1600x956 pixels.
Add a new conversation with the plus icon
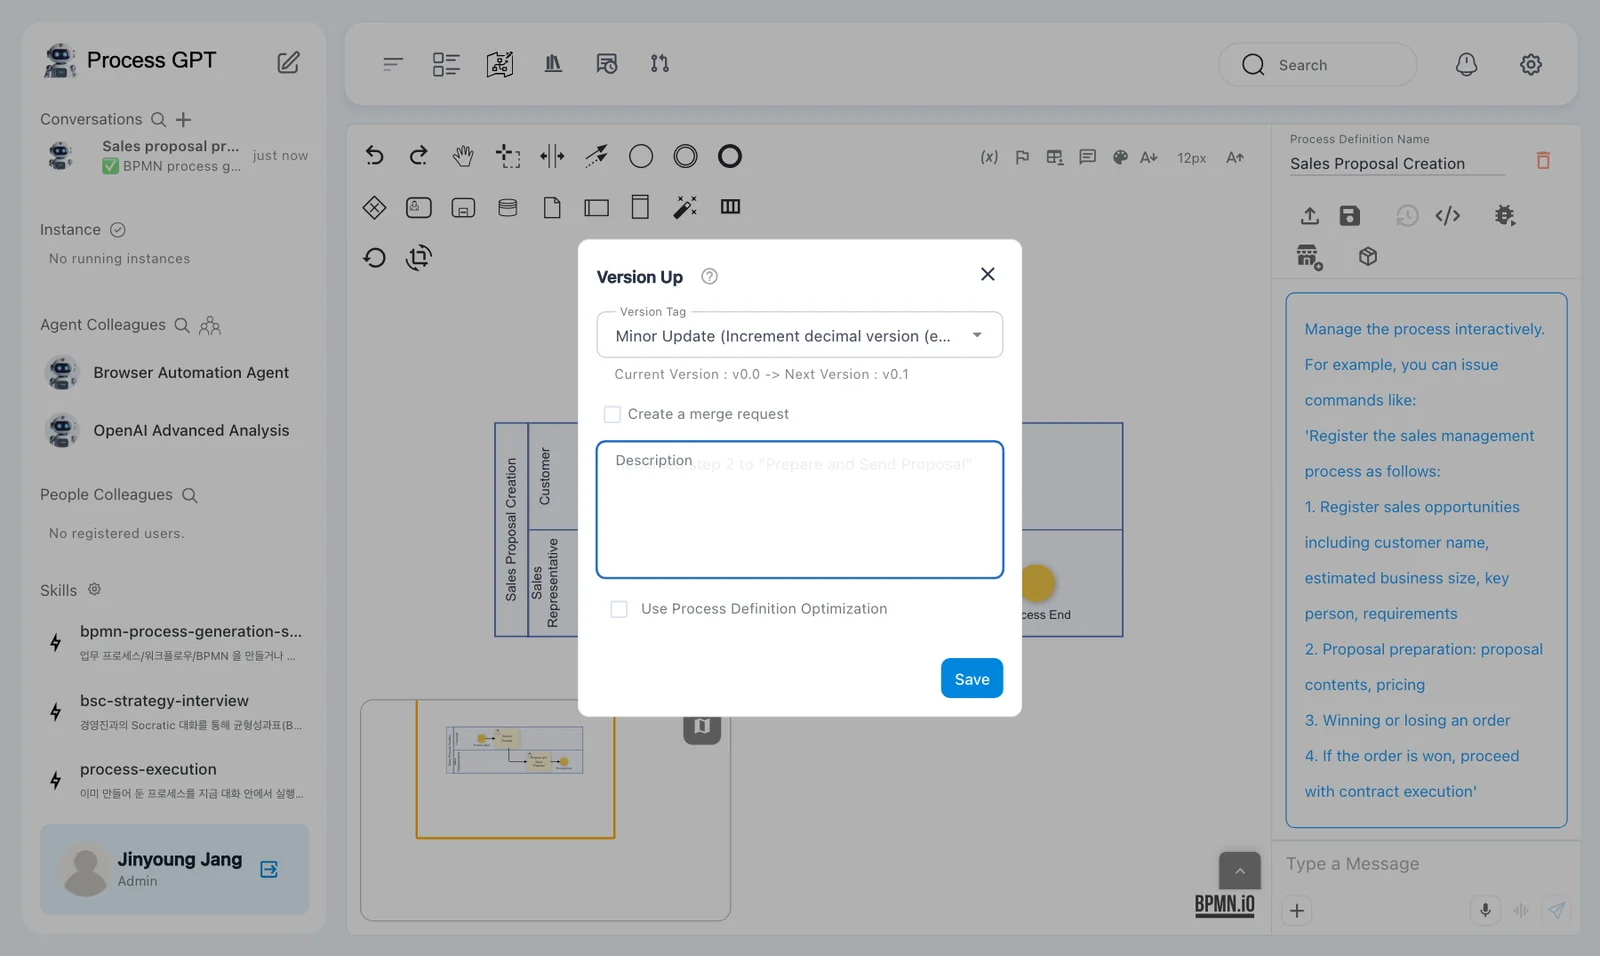pos(183,120)
